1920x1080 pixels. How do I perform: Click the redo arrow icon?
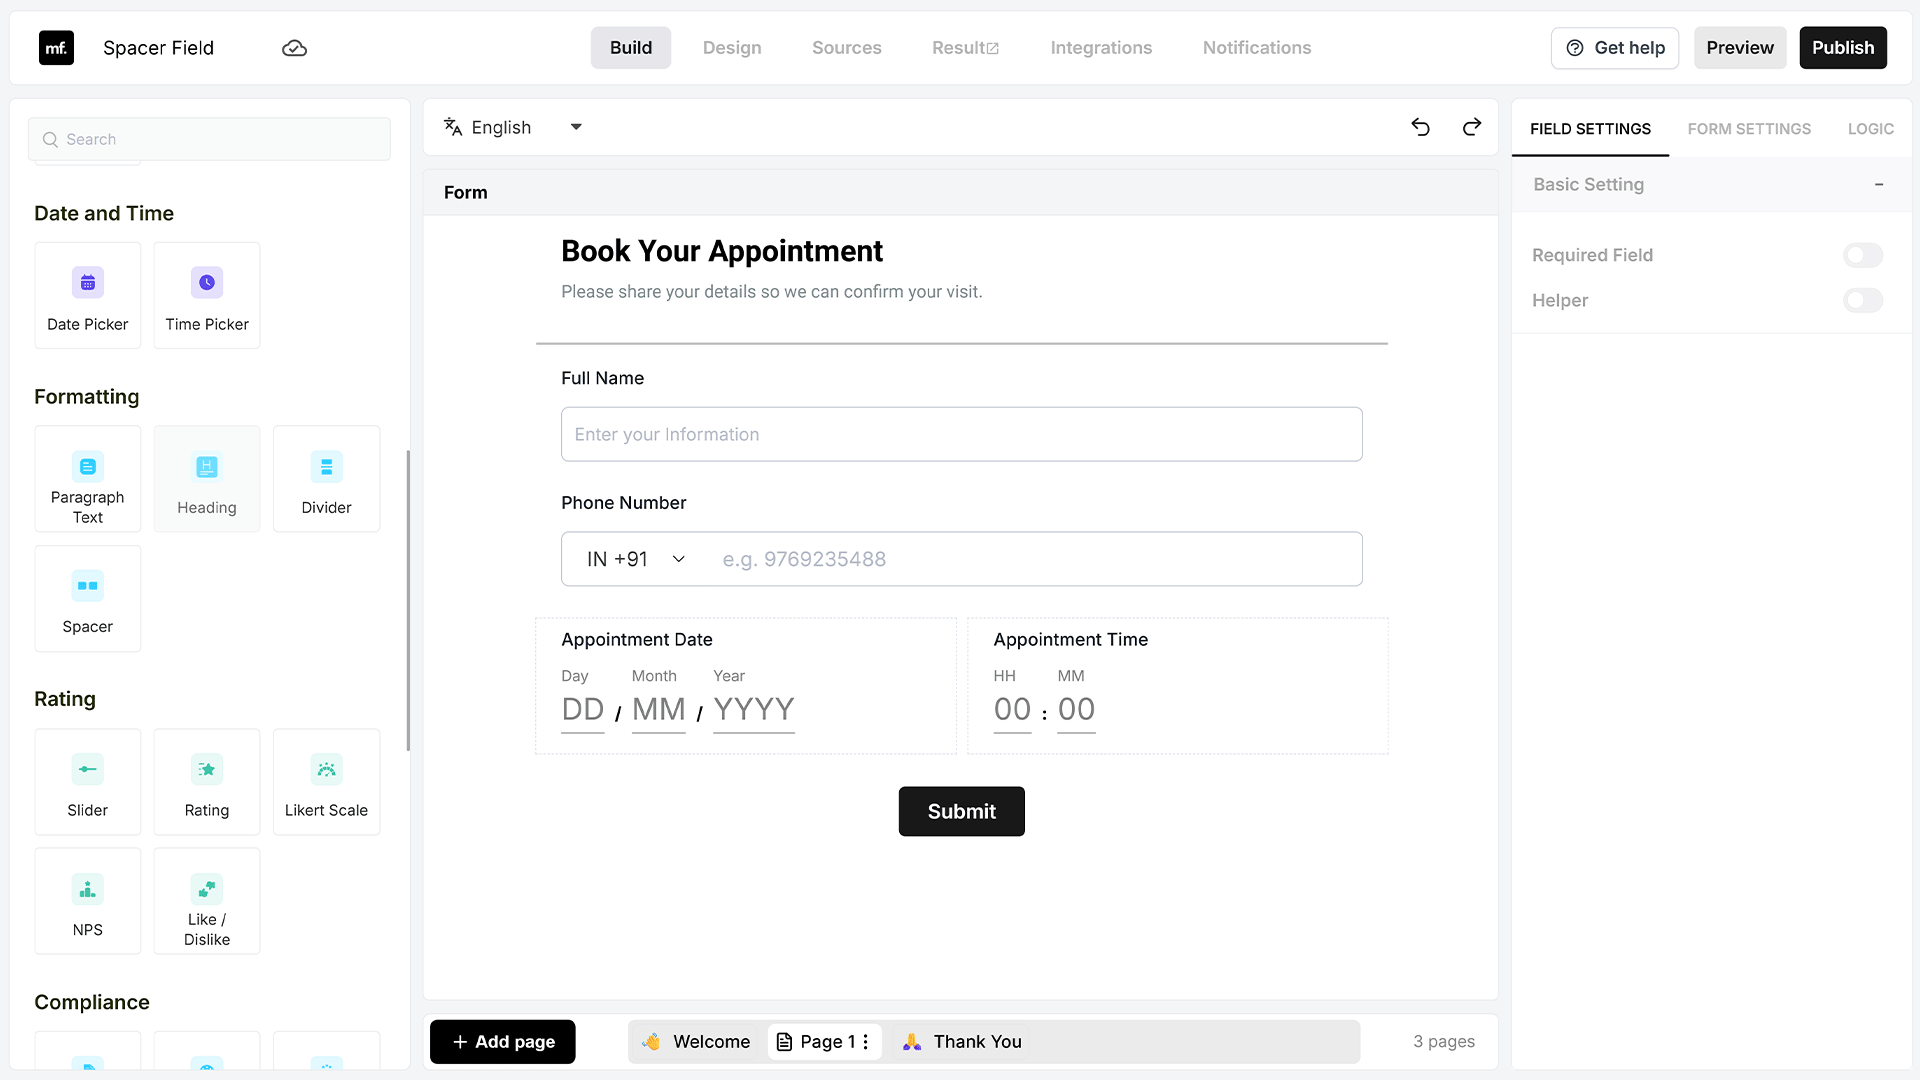point(1472,127)
